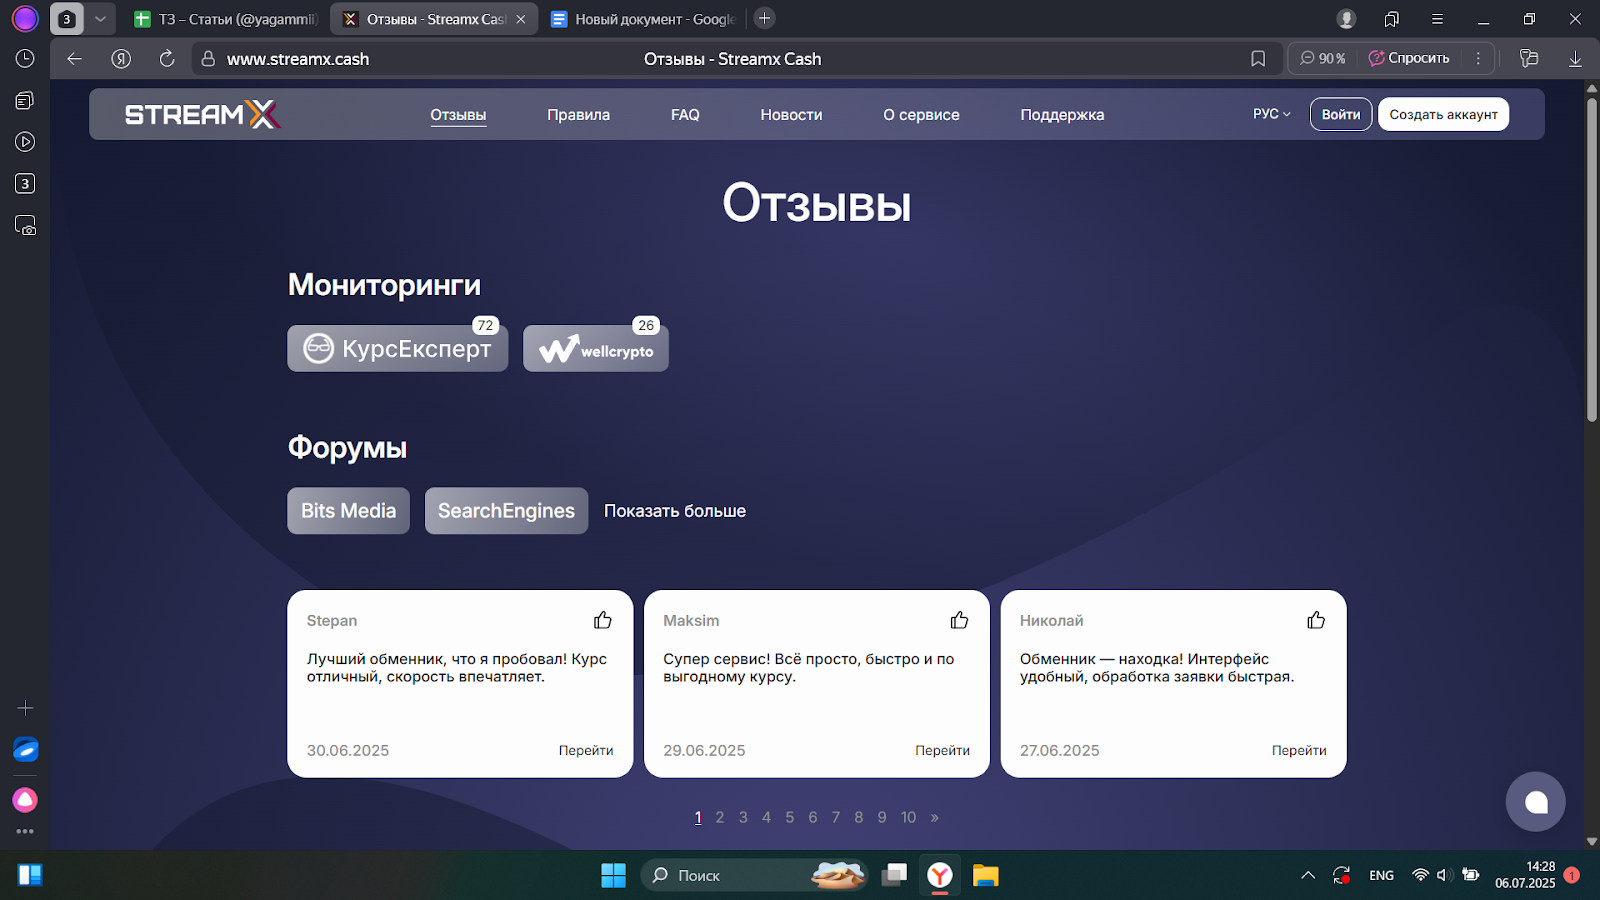
Task: Click Показать больше link
Action: 675,511
